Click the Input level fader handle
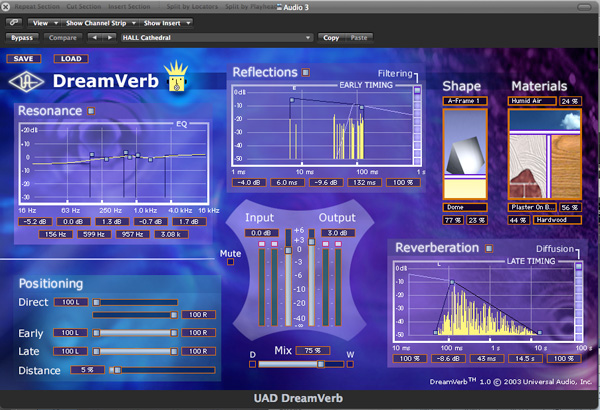This screenshot has width=600, height=410. (288, 250)
